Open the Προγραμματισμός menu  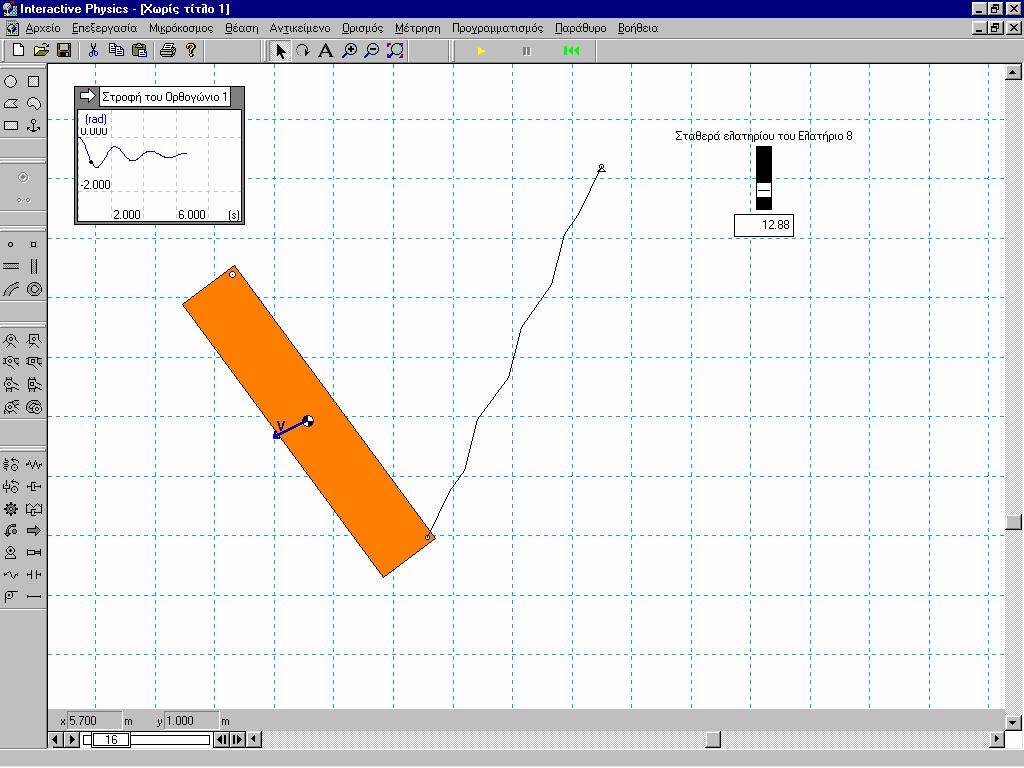[498, 28]
